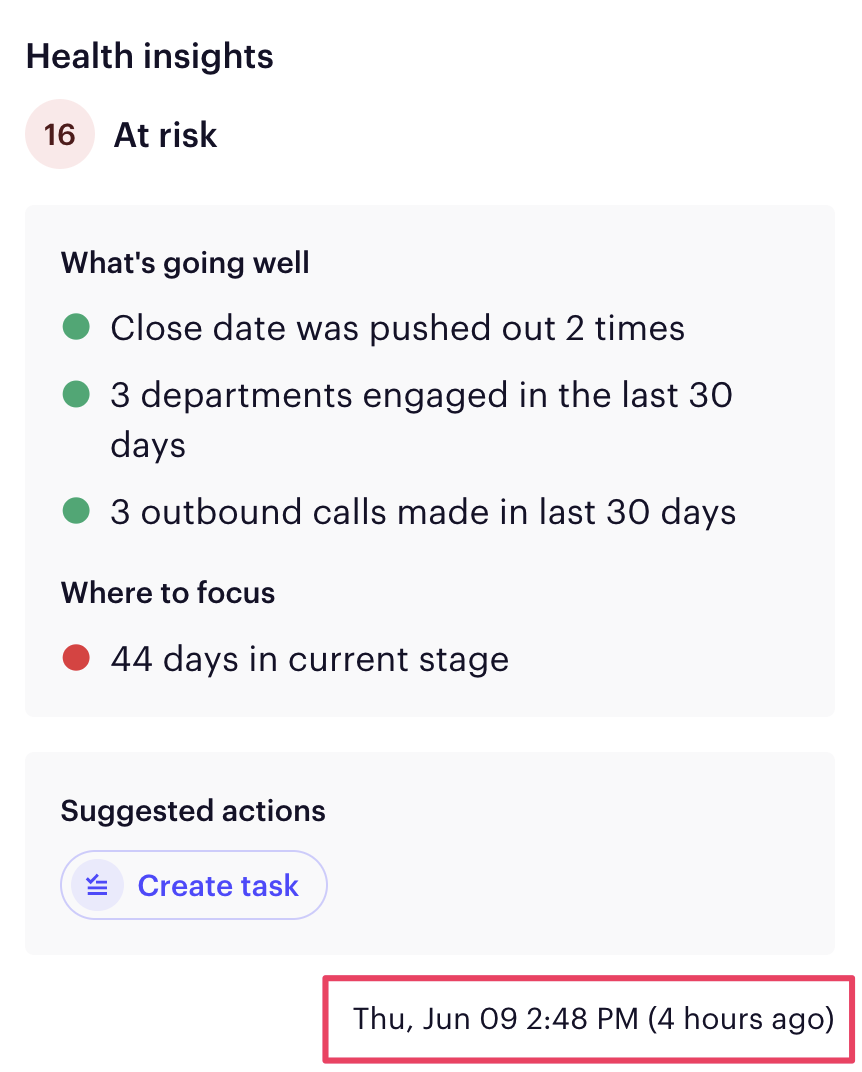The width and height of the screenshot is (862, 1072).
Task: Click the health score badge showing 16
Action: pyautogui.click(x=59, y=133)
